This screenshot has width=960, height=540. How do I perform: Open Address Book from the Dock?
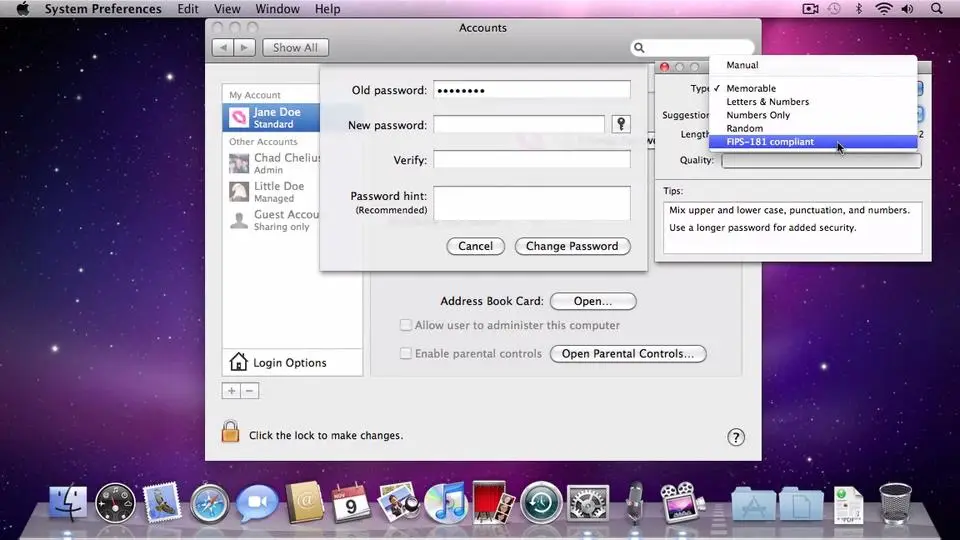pyautogui.click(x=304, y=503)
